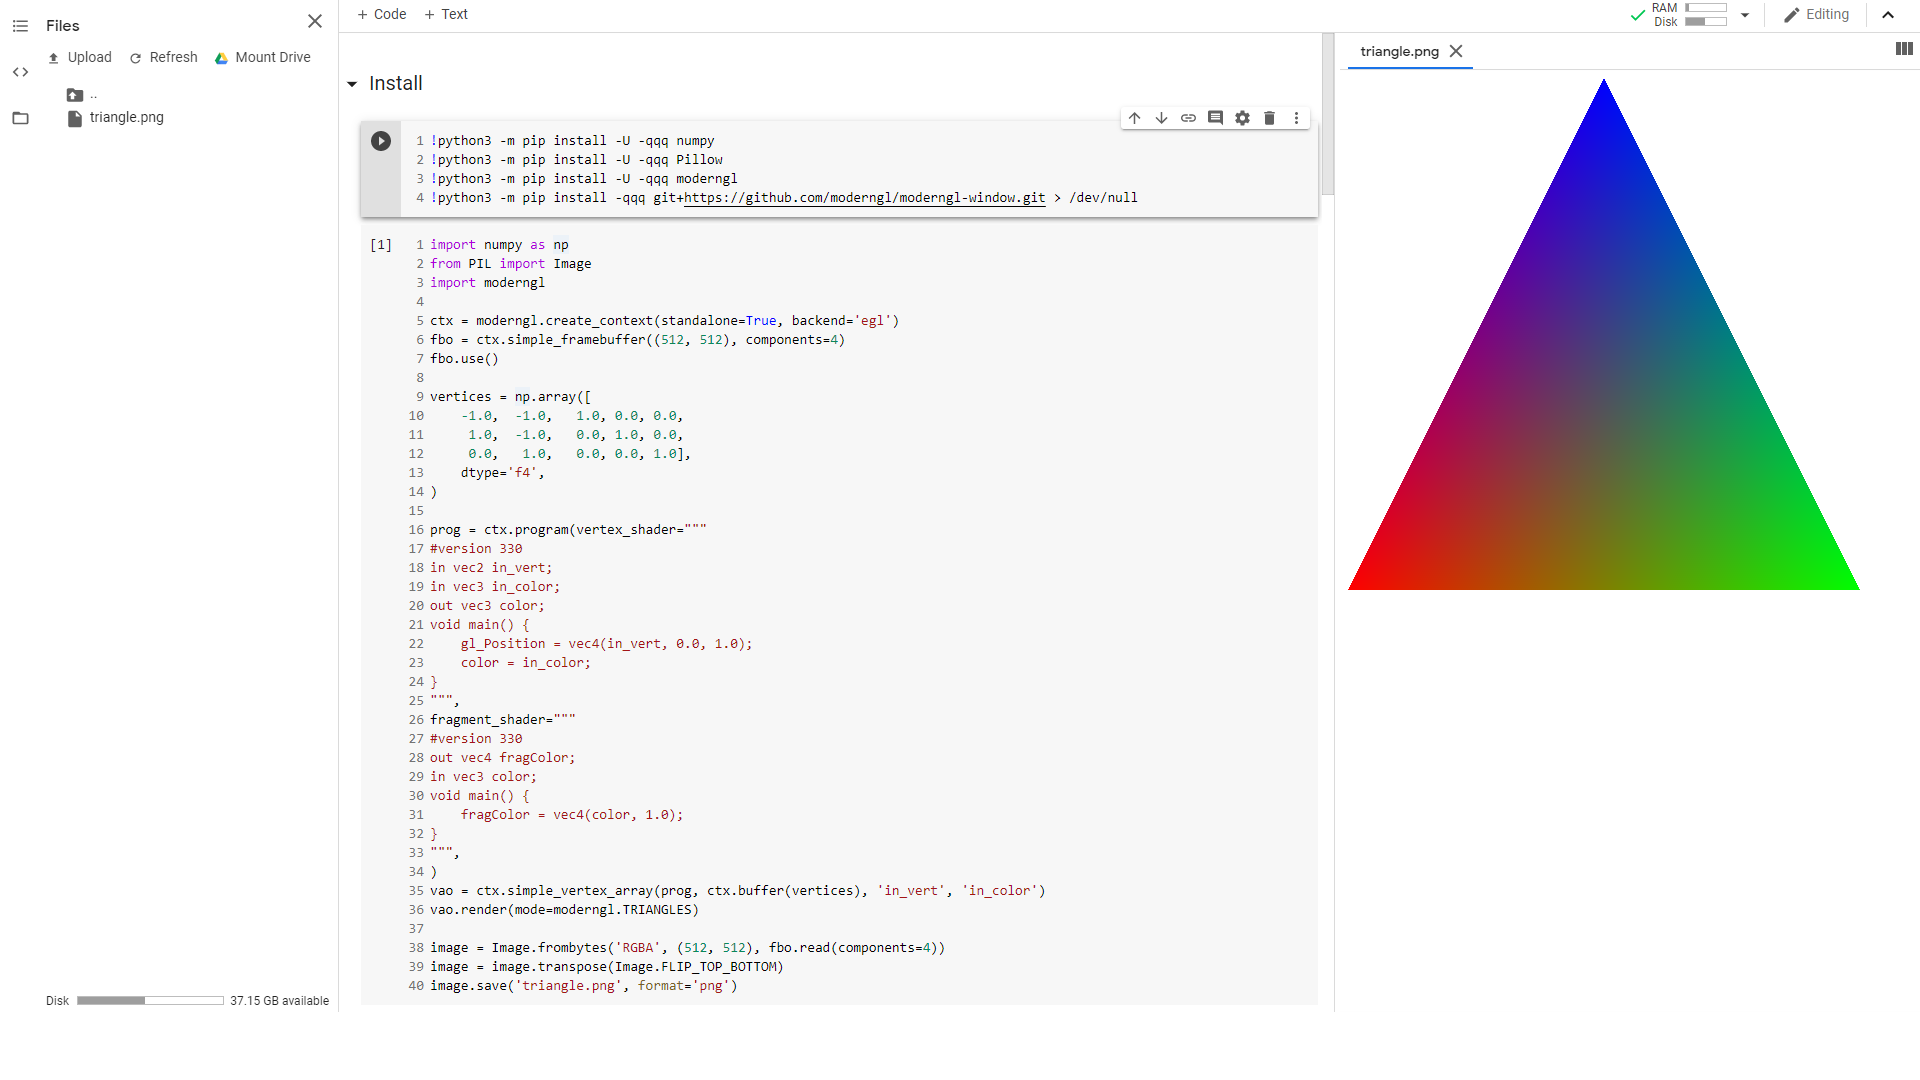This screenshot has width=1920, height=1080.
Task: Delete the cell using the trash icon
Action: [x=1269, y=117]
